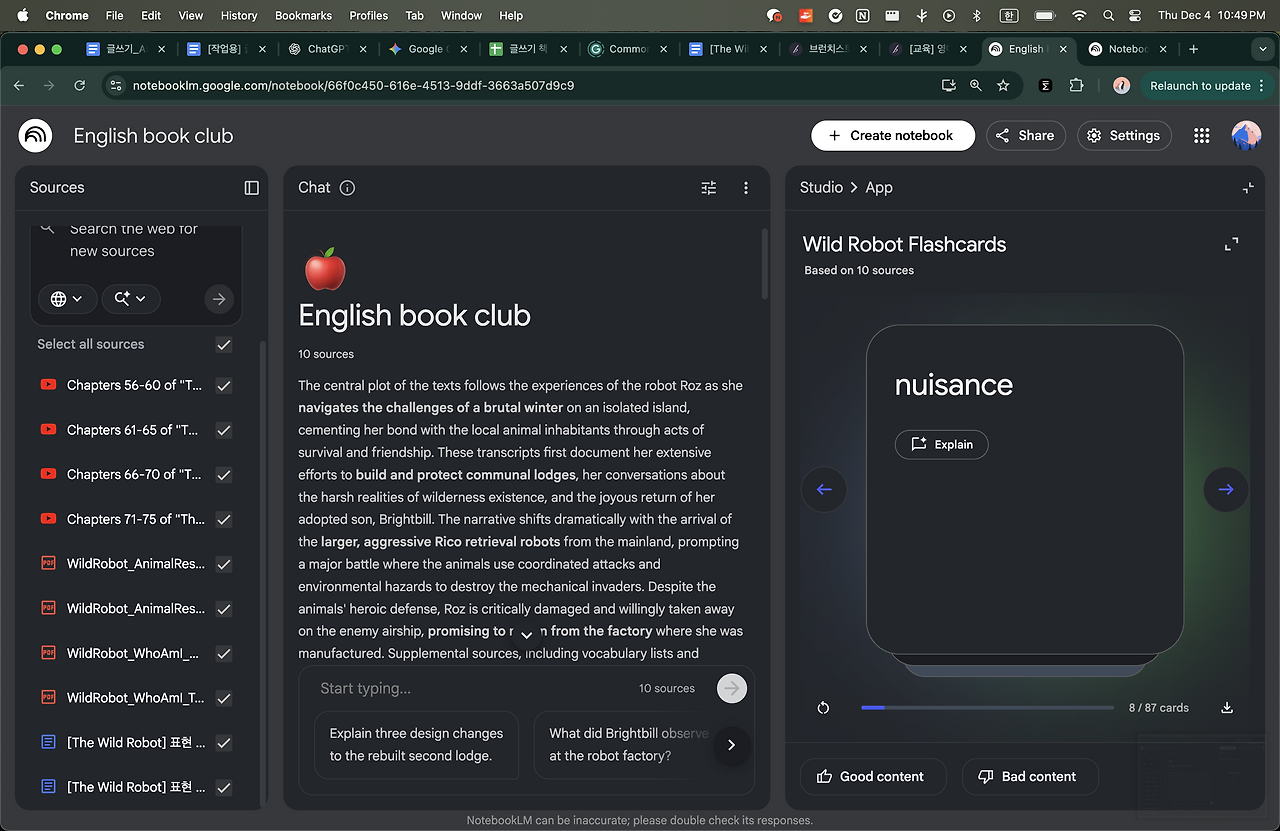Click the chat panel scrollbar

coord(765,265)
